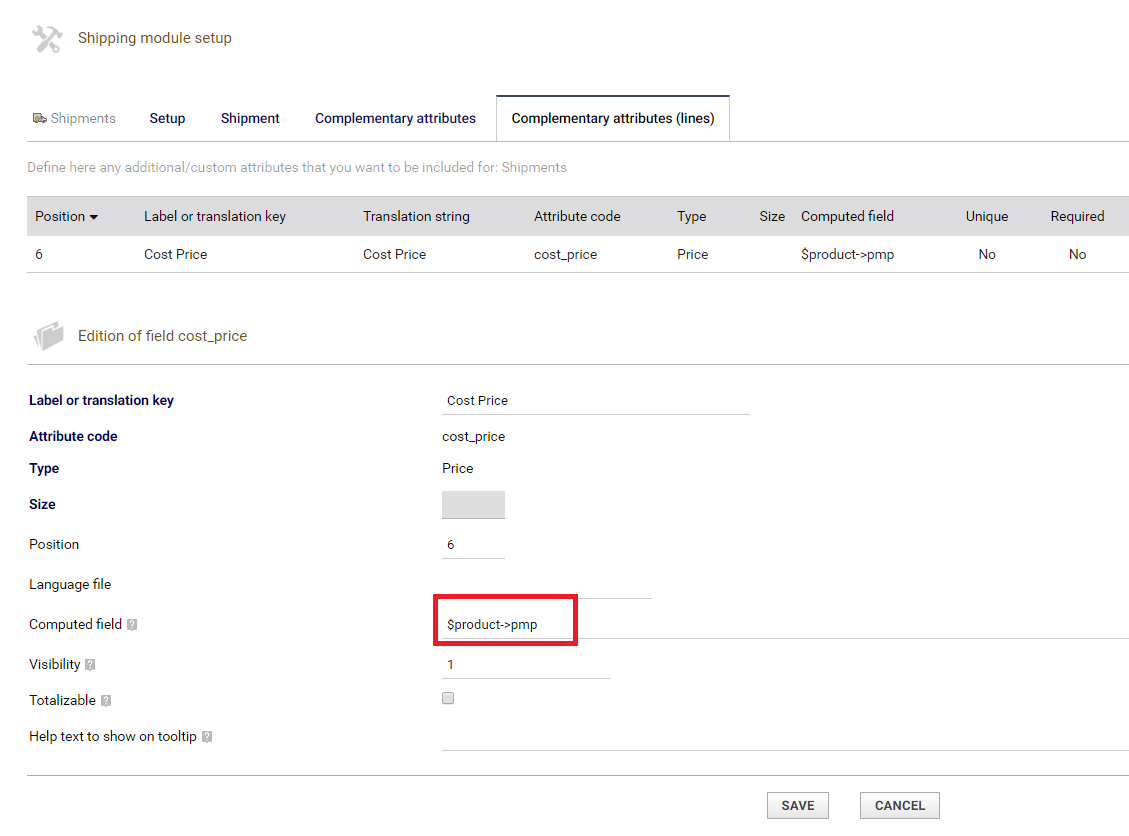Open the tooltip help text info icon

click(207, 737)
